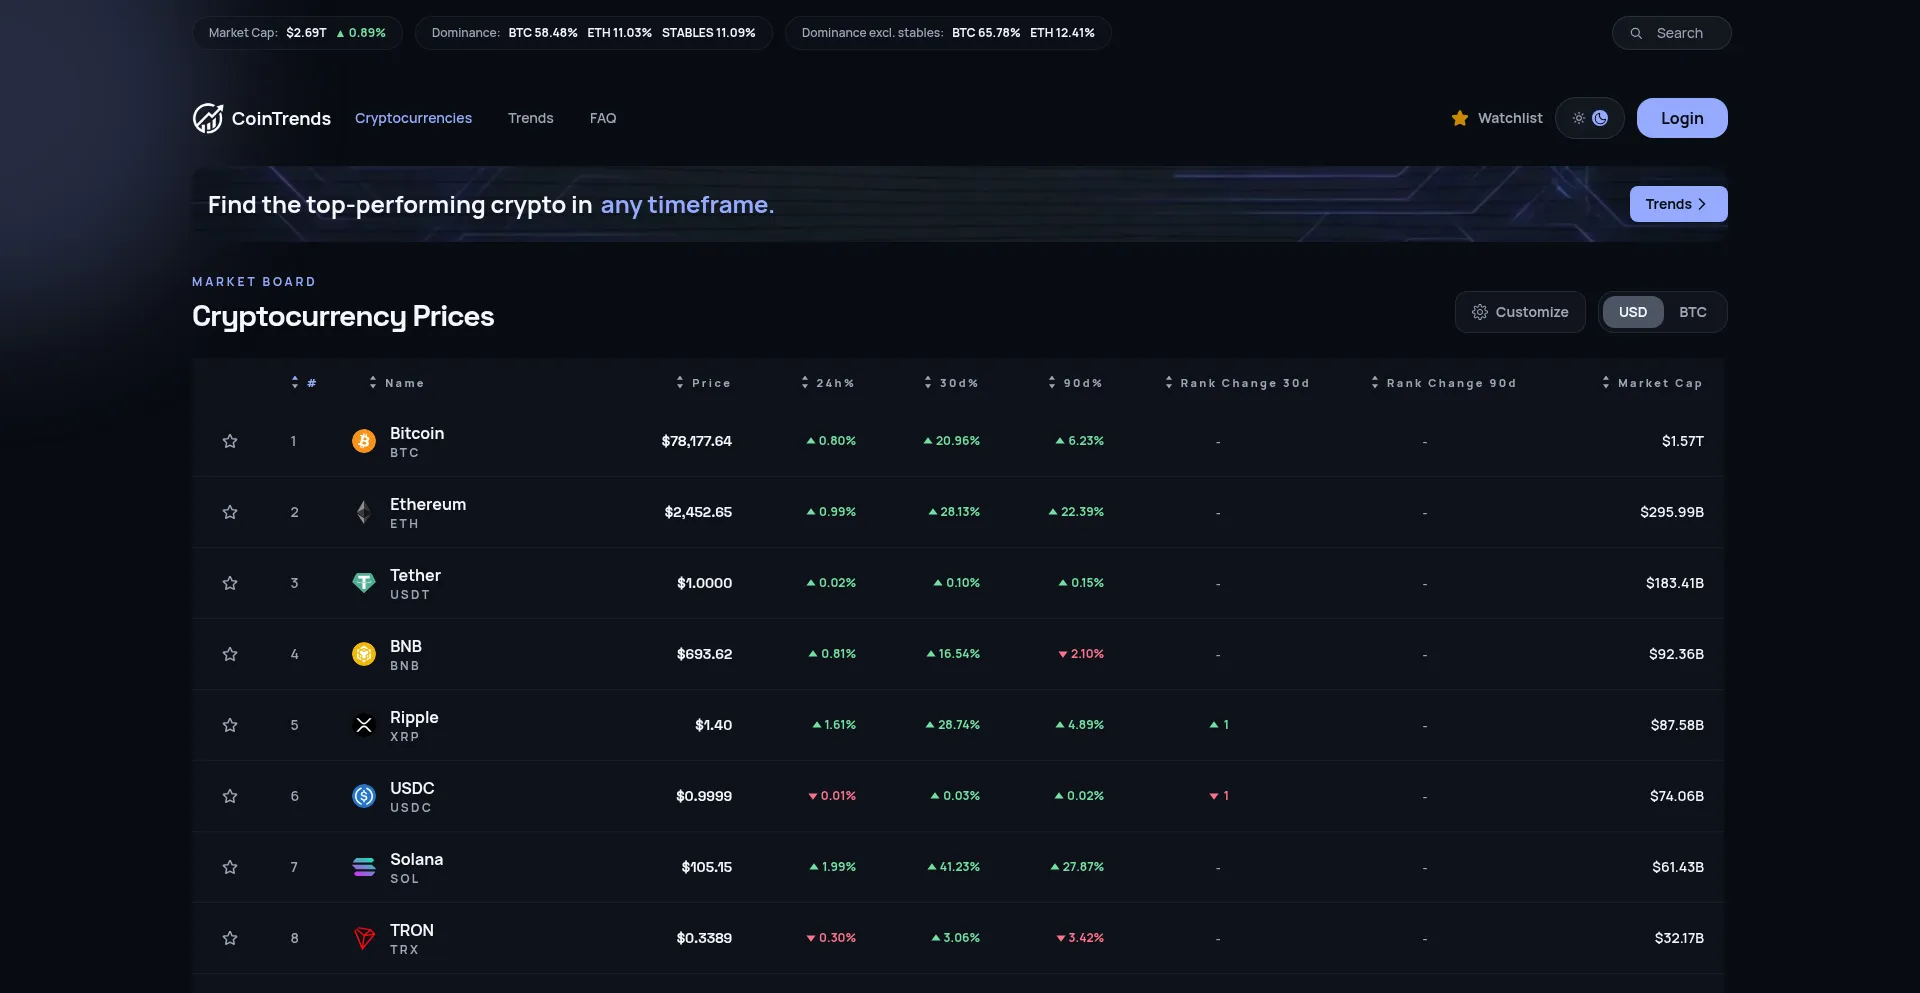Sort by 30d% change

951,383
